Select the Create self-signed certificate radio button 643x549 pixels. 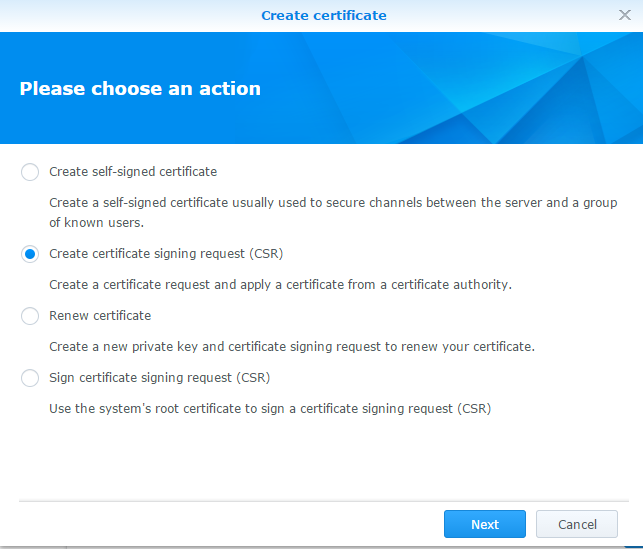[x=30, y=172]
